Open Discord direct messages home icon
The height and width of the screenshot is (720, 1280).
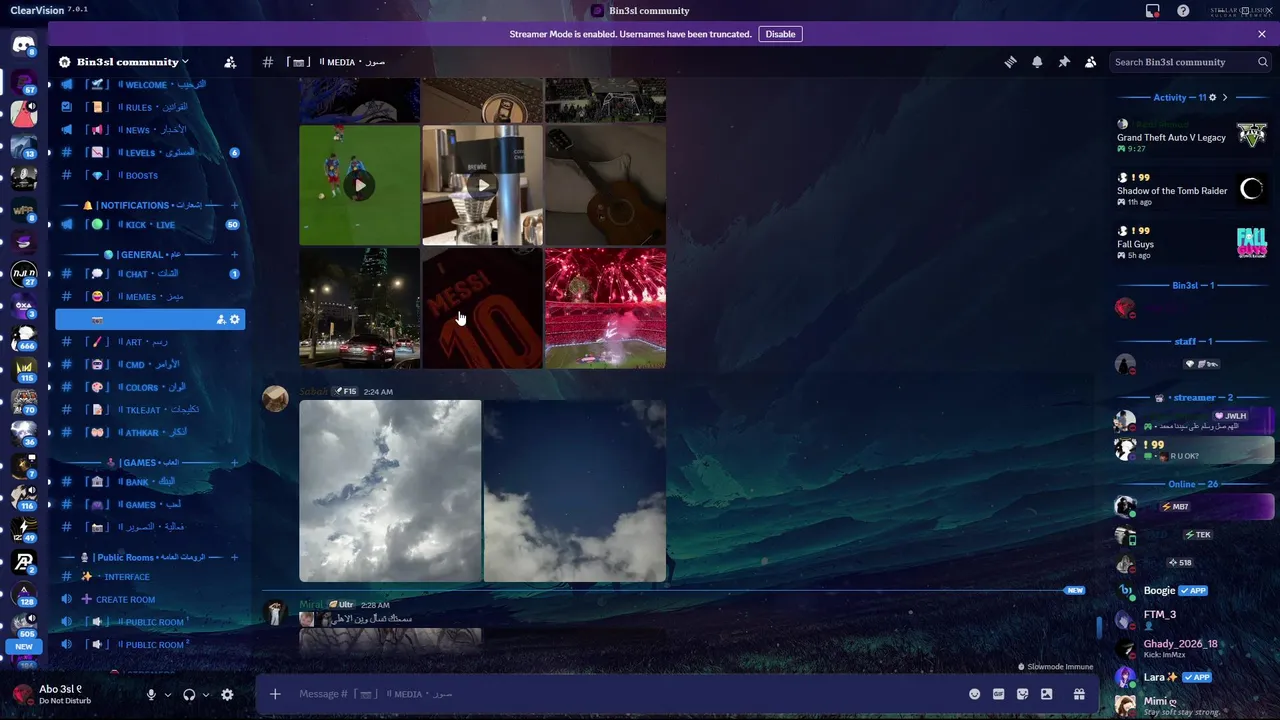[x=24, y=44]
